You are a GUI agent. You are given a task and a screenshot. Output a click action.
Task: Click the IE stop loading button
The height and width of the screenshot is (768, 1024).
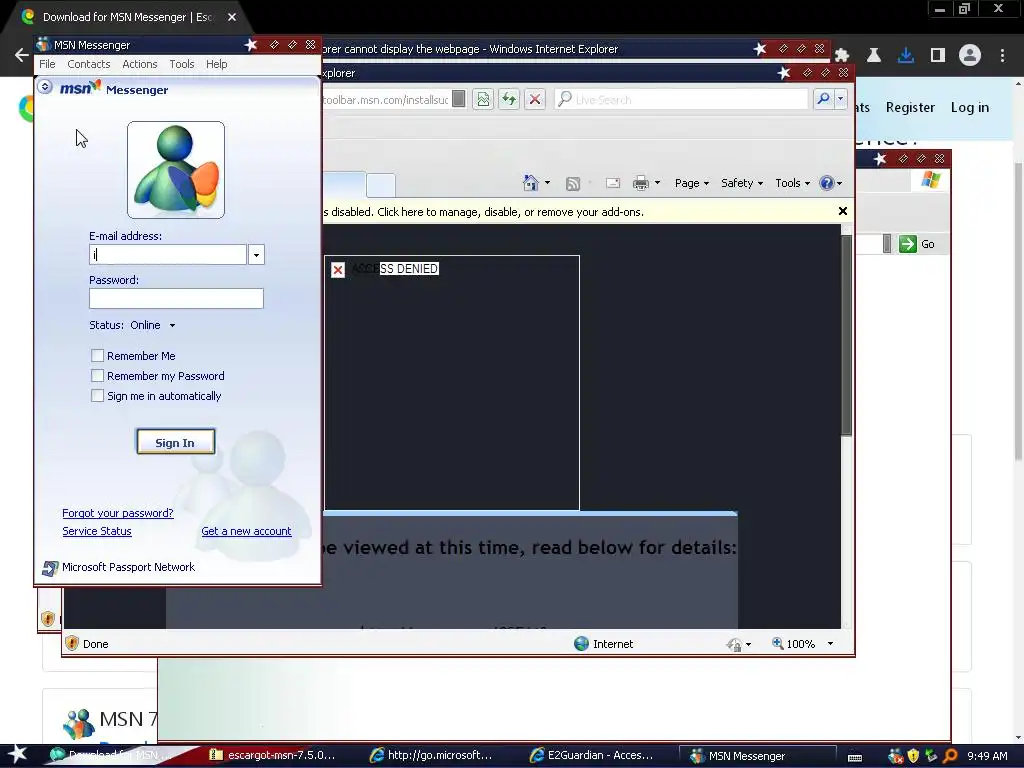535,99
